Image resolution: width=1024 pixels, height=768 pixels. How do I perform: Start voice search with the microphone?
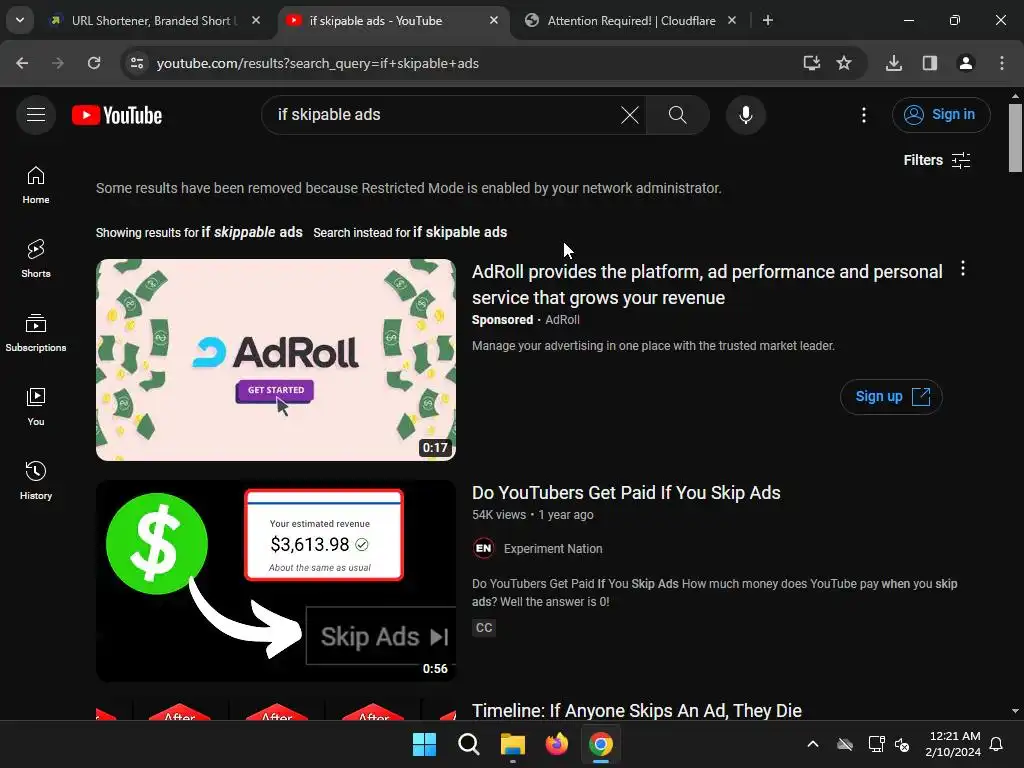click(745, 115)
